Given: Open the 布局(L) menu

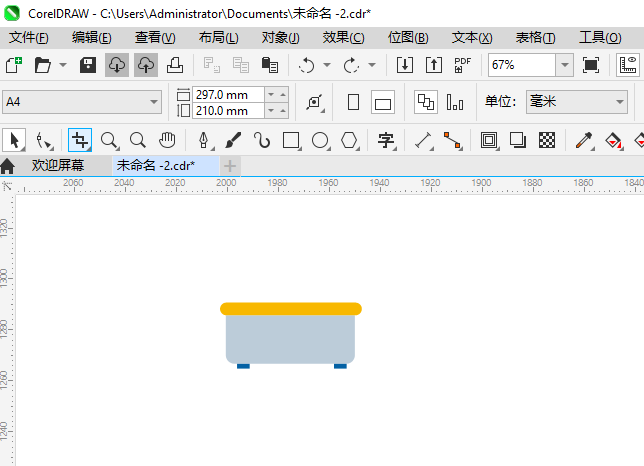Looking at the screenshot, I should [x=218, y=38].
